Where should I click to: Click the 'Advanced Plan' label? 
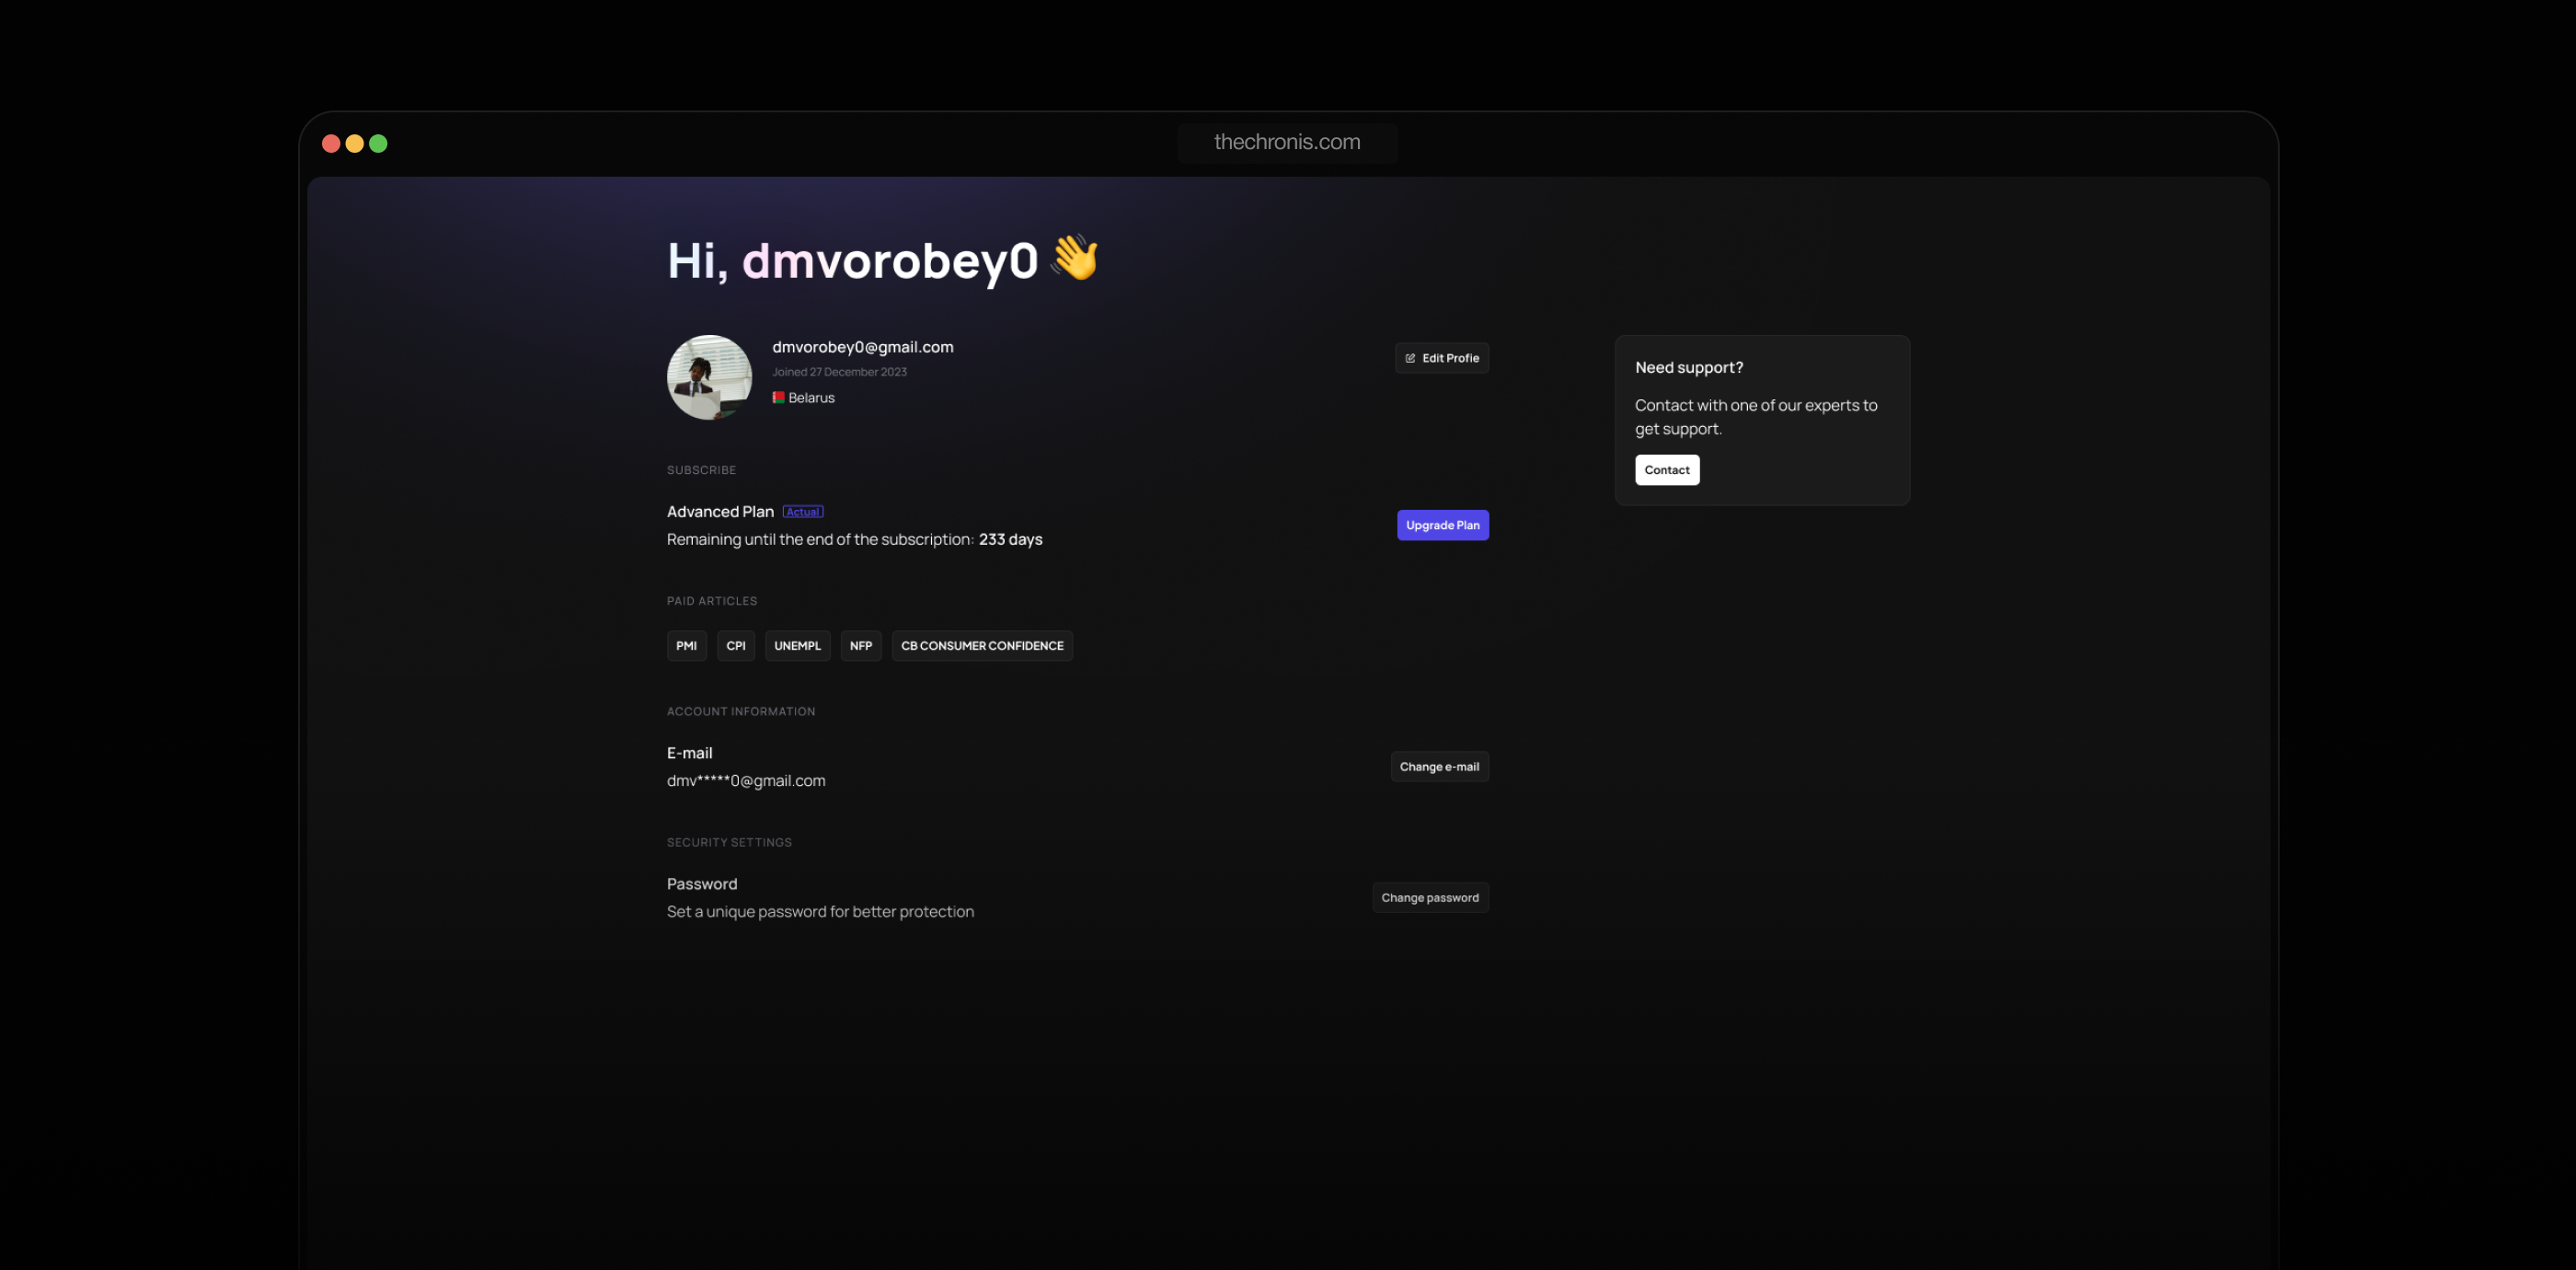coord(720,512)
